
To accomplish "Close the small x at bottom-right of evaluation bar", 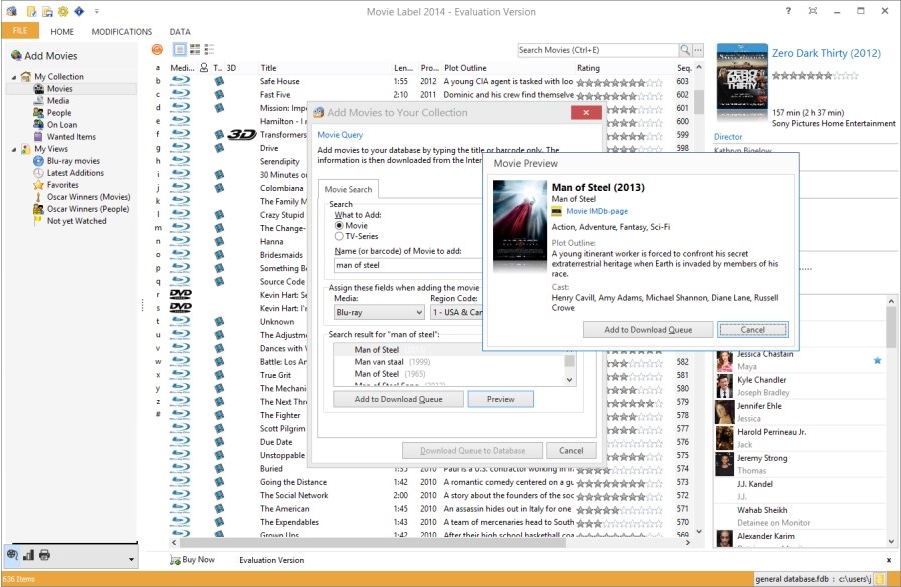I will [890, 560].
